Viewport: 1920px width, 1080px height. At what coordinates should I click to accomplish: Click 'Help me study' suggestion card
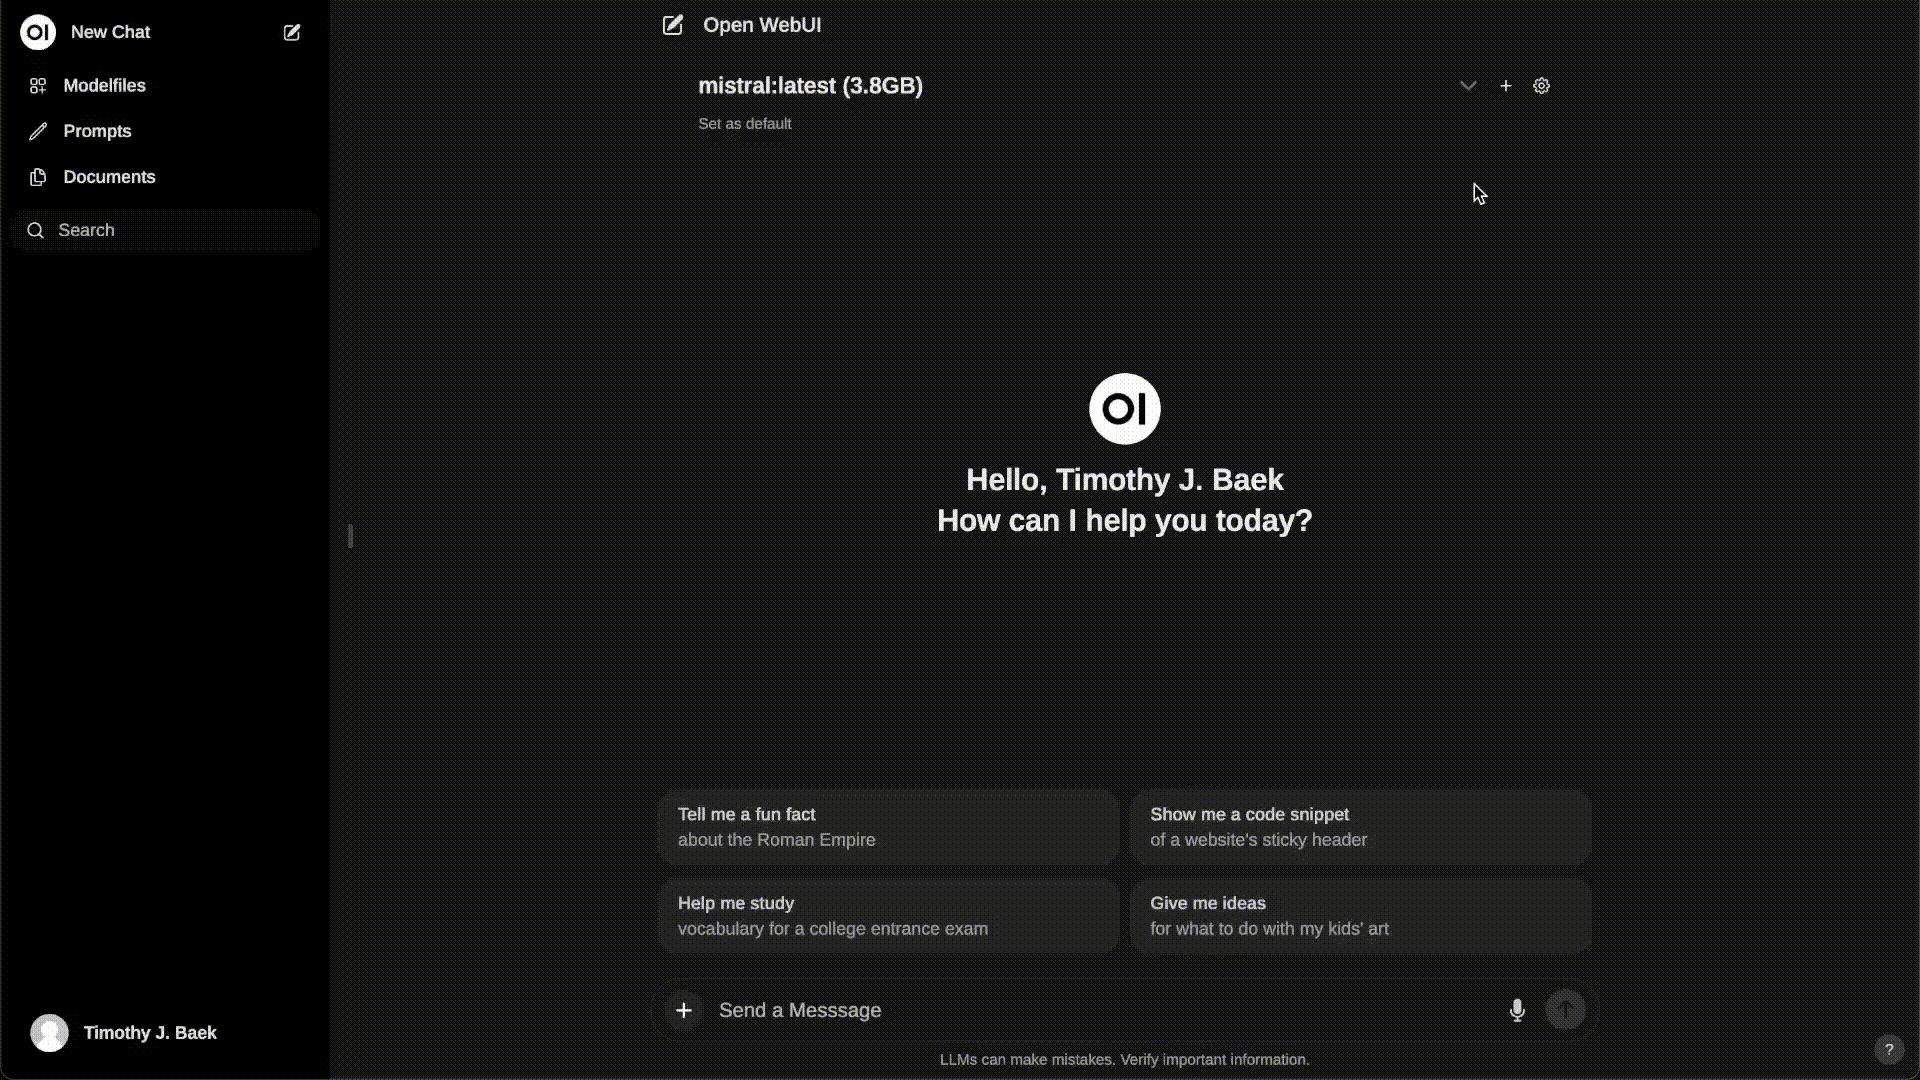click(x=889, y=915)
